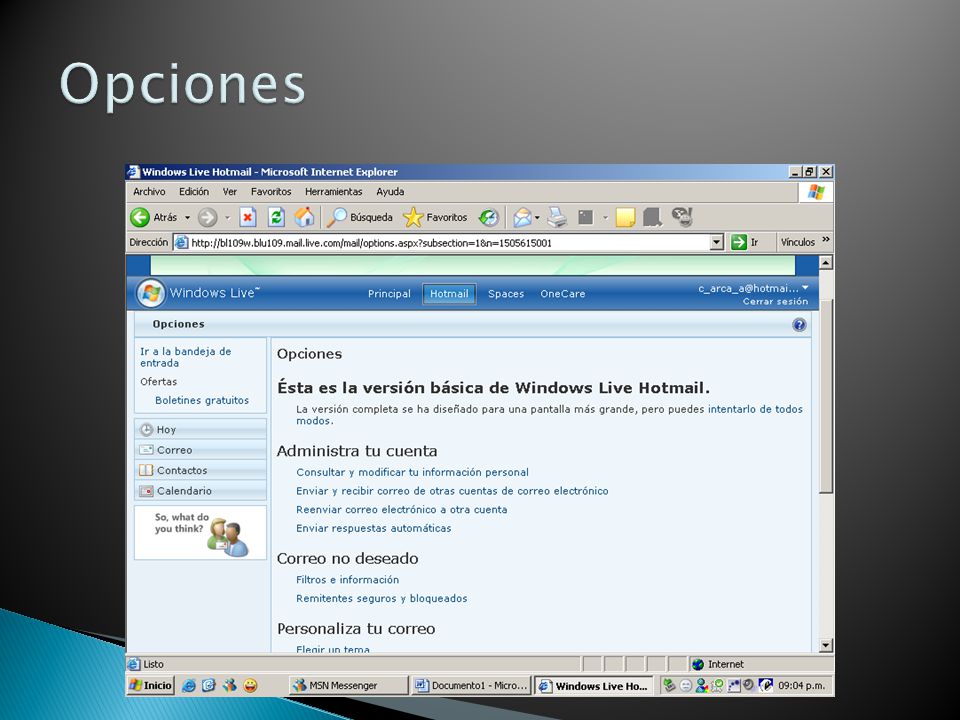This screenshot has height=720, width=960.
Task: Open help with blue question mark icon
Action: 799,324
